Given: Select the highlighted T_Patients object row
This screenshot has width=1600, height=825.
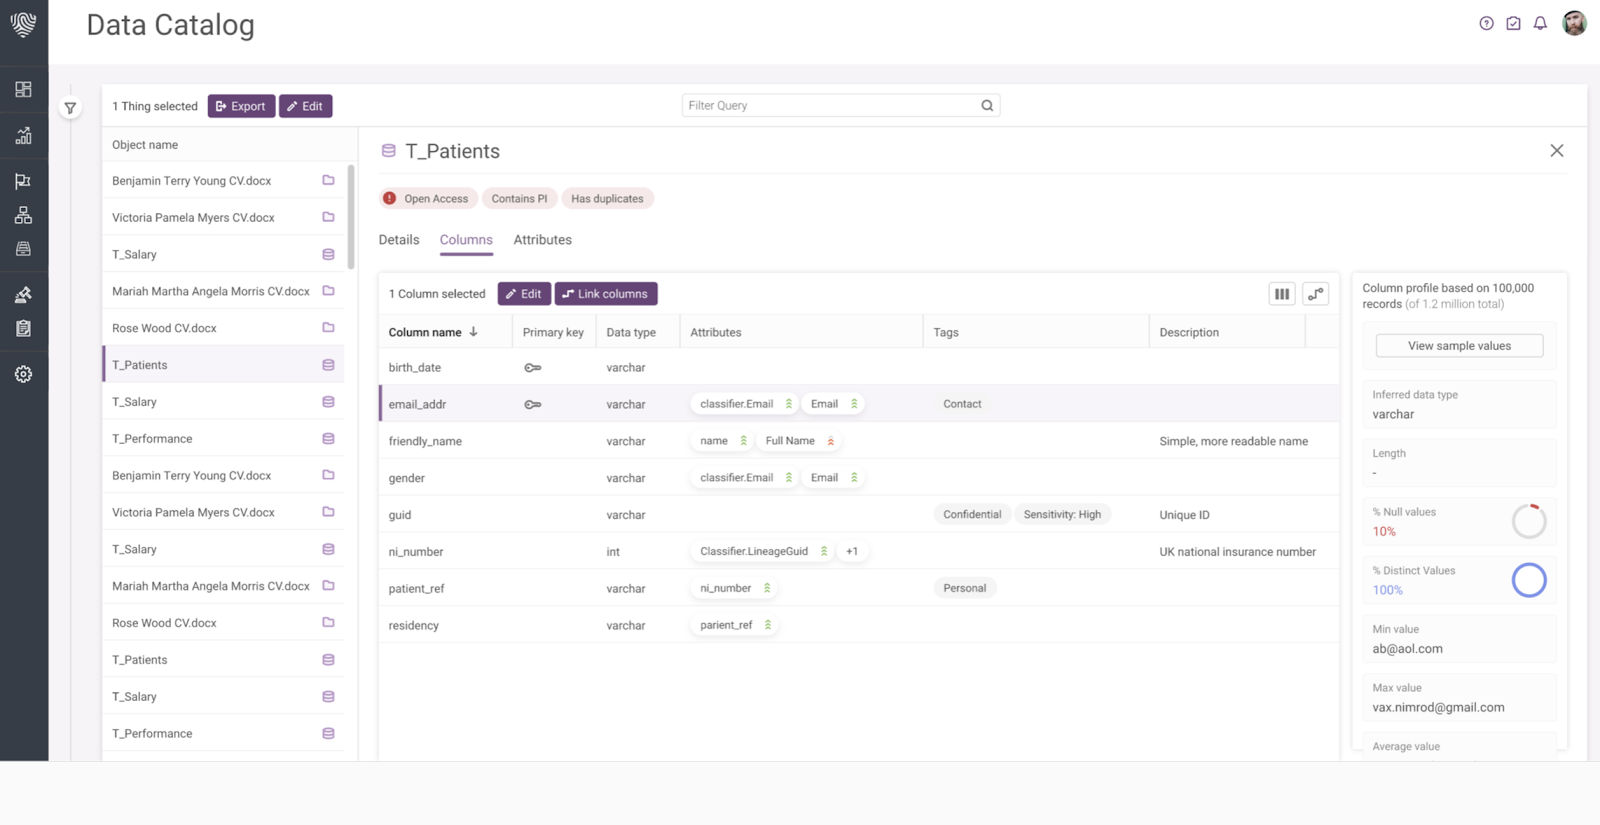Looking at the screenshot, I should point(224,365).
